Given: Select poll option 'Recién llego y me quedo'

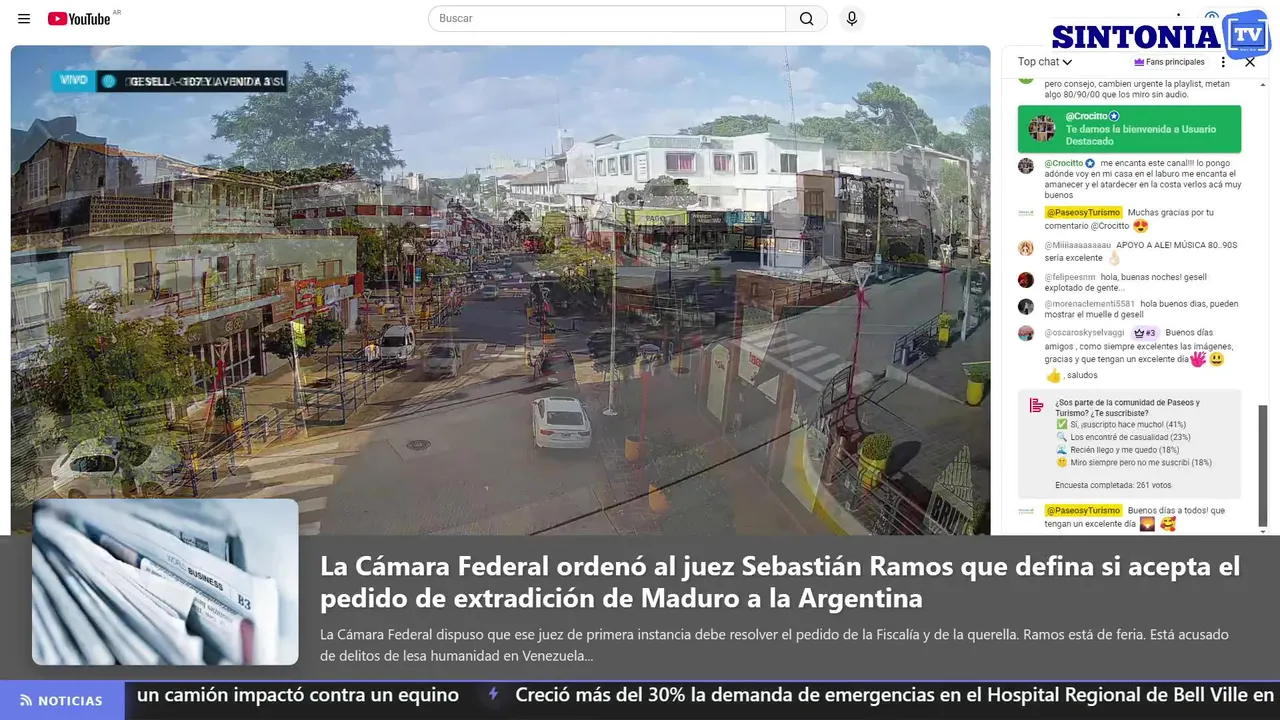Looking at the screenshot, I should point(1119,450).
